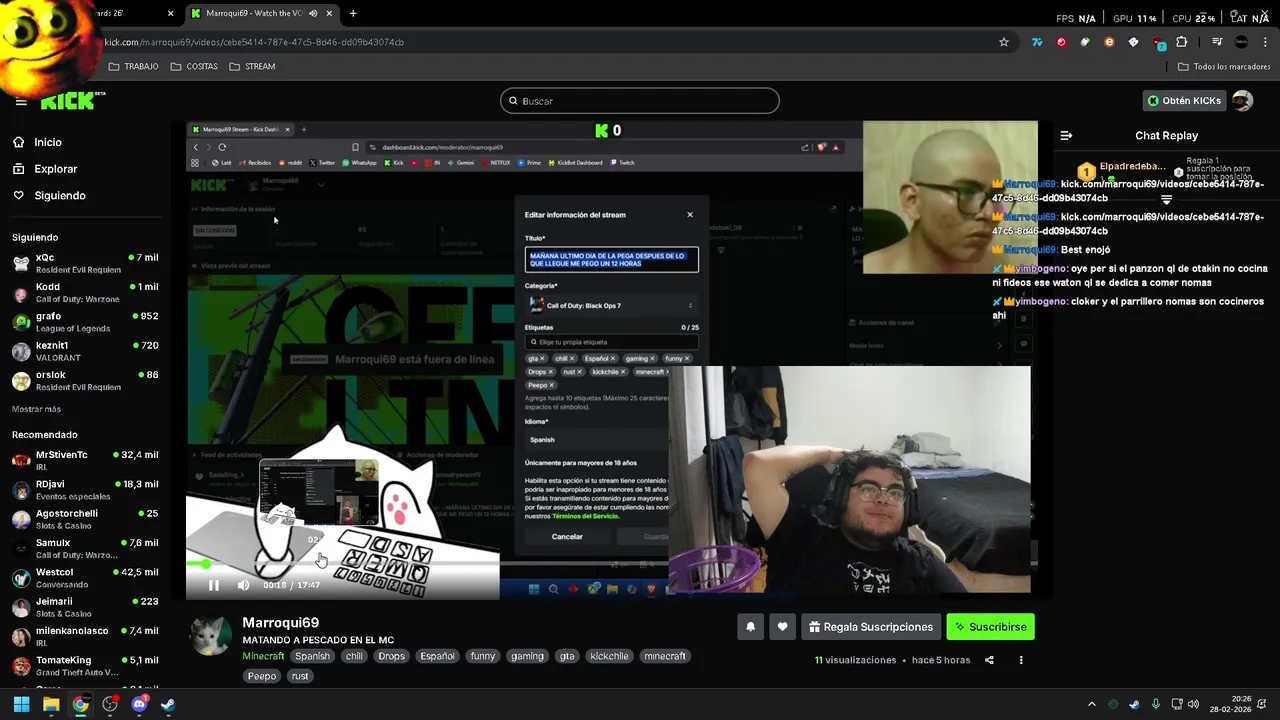Toggle the heart follow button
Image resolution: width=1280 pixels, height=720 pixels.
782,627
